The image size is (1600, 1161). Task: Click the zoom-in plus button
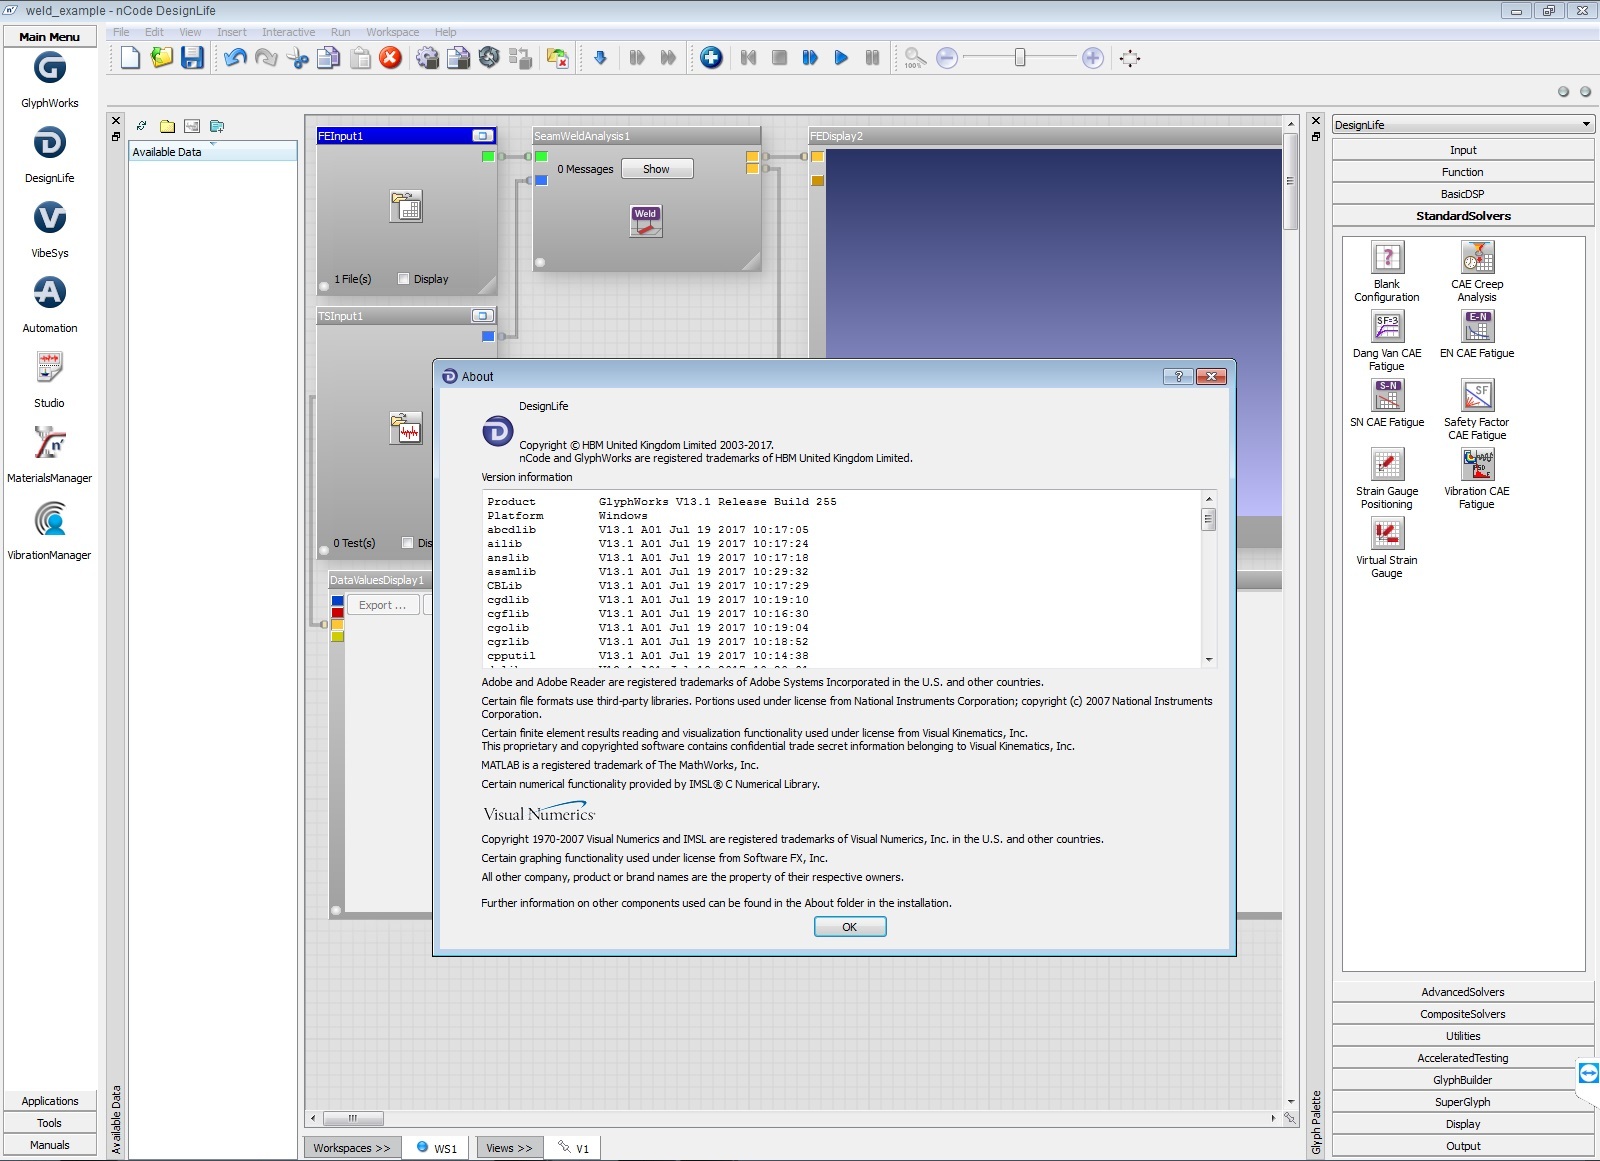[1093, 58]
